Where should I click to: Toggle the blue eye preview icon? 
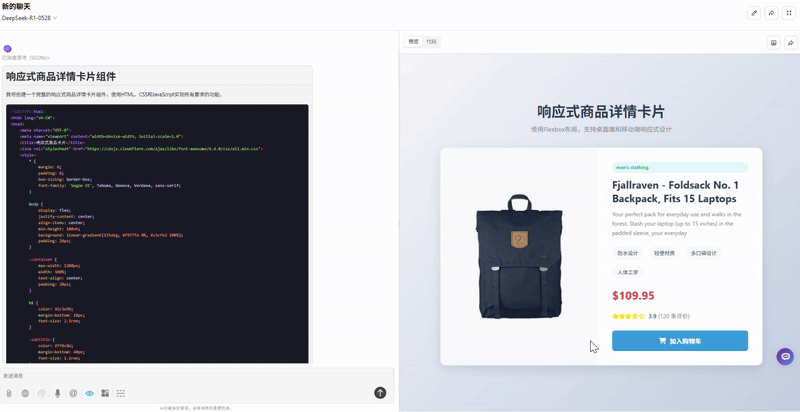tap(90, 393)
